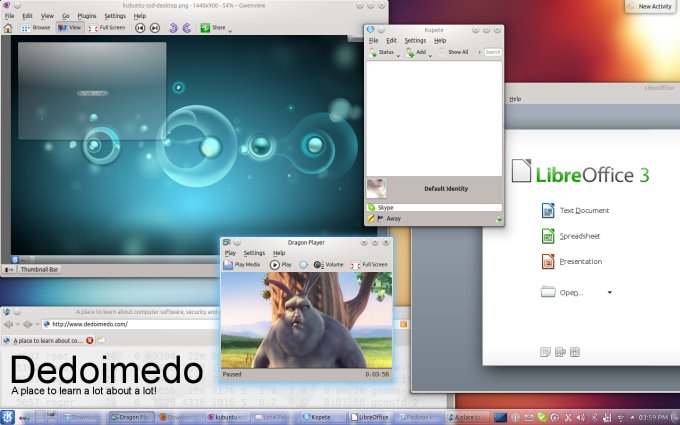680x425 pixels.
Task: Rotate image right in Gwenview
Action: (x=187, y=28)
